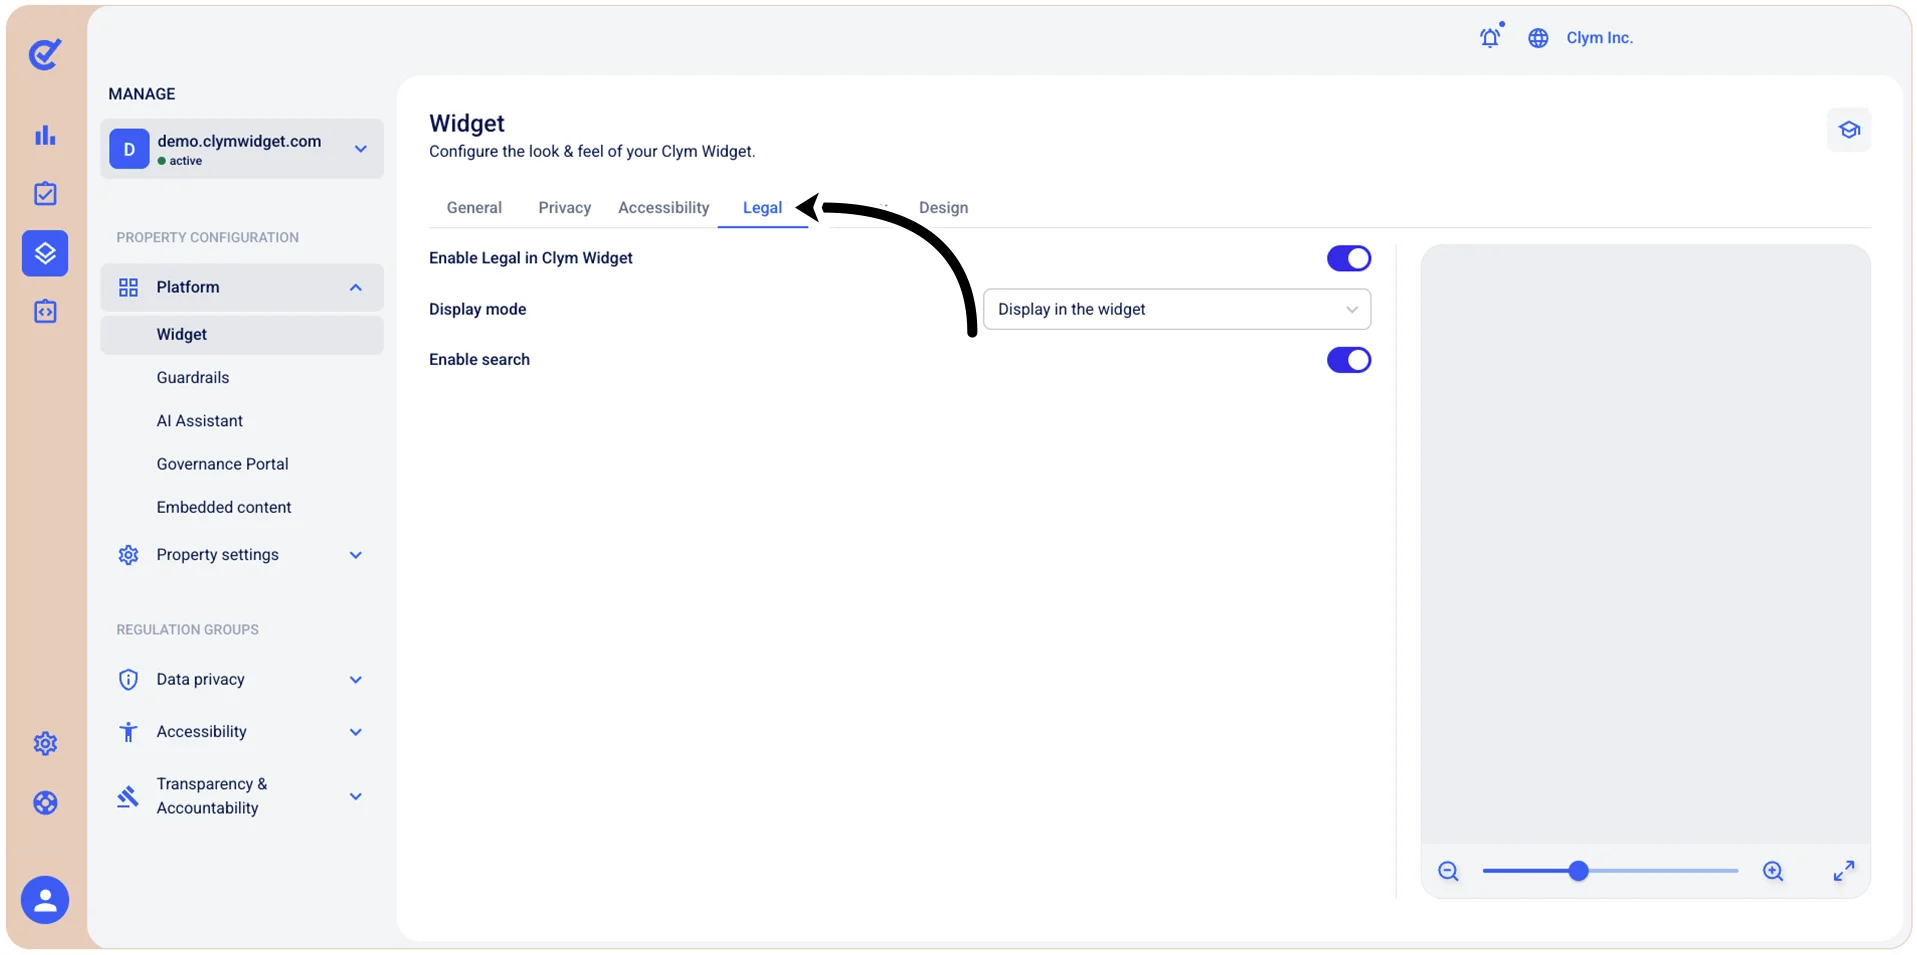Click the Data privacy shield icon
Screen dimensions: 1917x955
(128, 680)
